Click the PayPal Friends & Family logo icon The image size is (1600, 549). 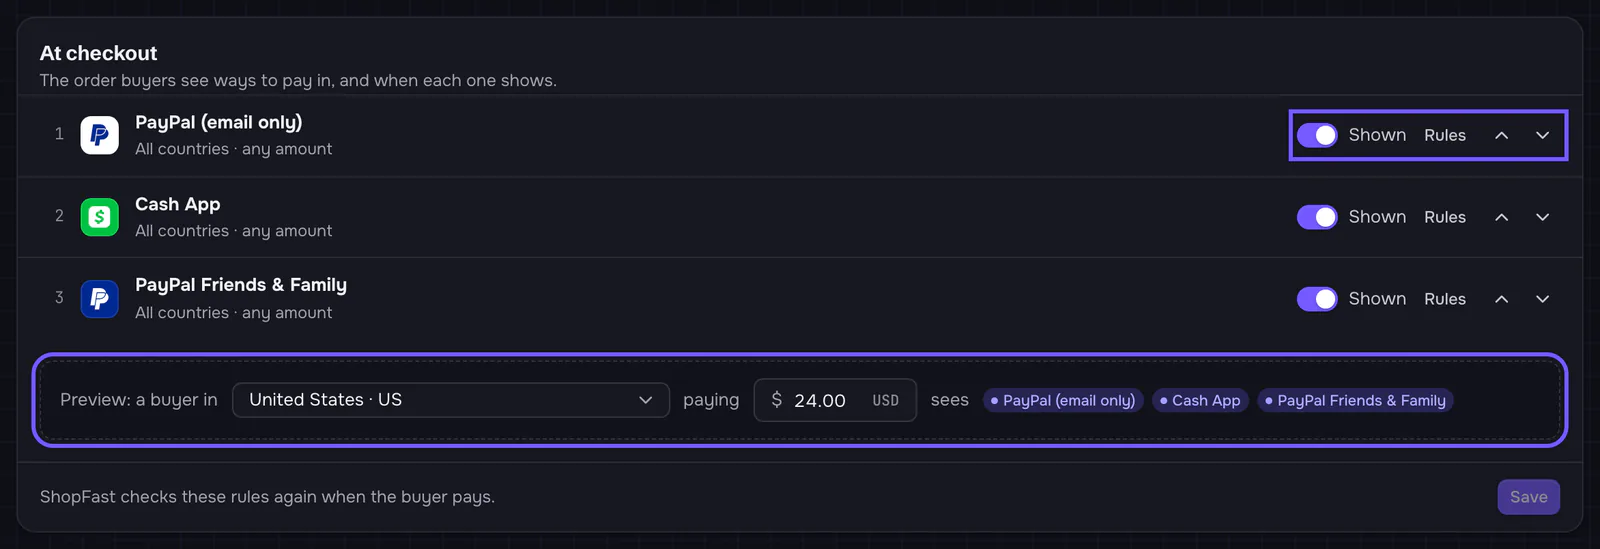99,299
